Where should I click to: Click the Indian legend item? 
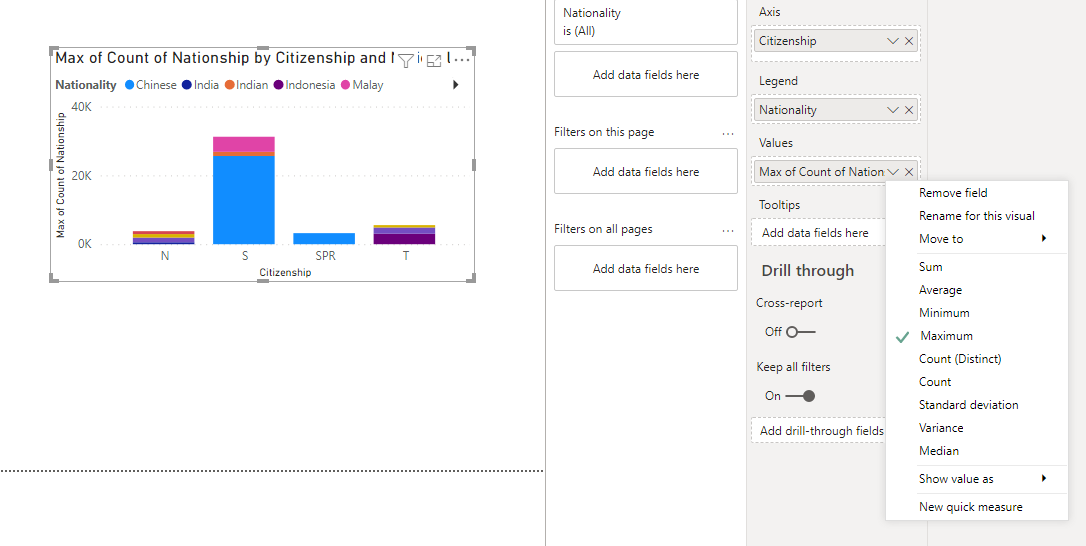pos(247,85)
